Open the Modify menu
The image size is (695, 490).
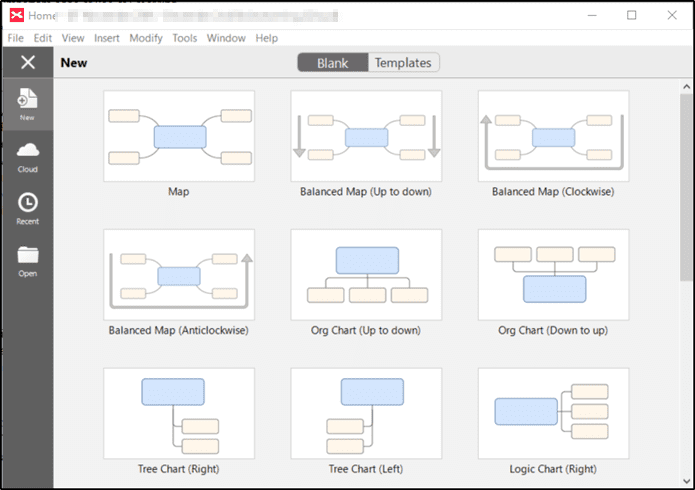146,38
